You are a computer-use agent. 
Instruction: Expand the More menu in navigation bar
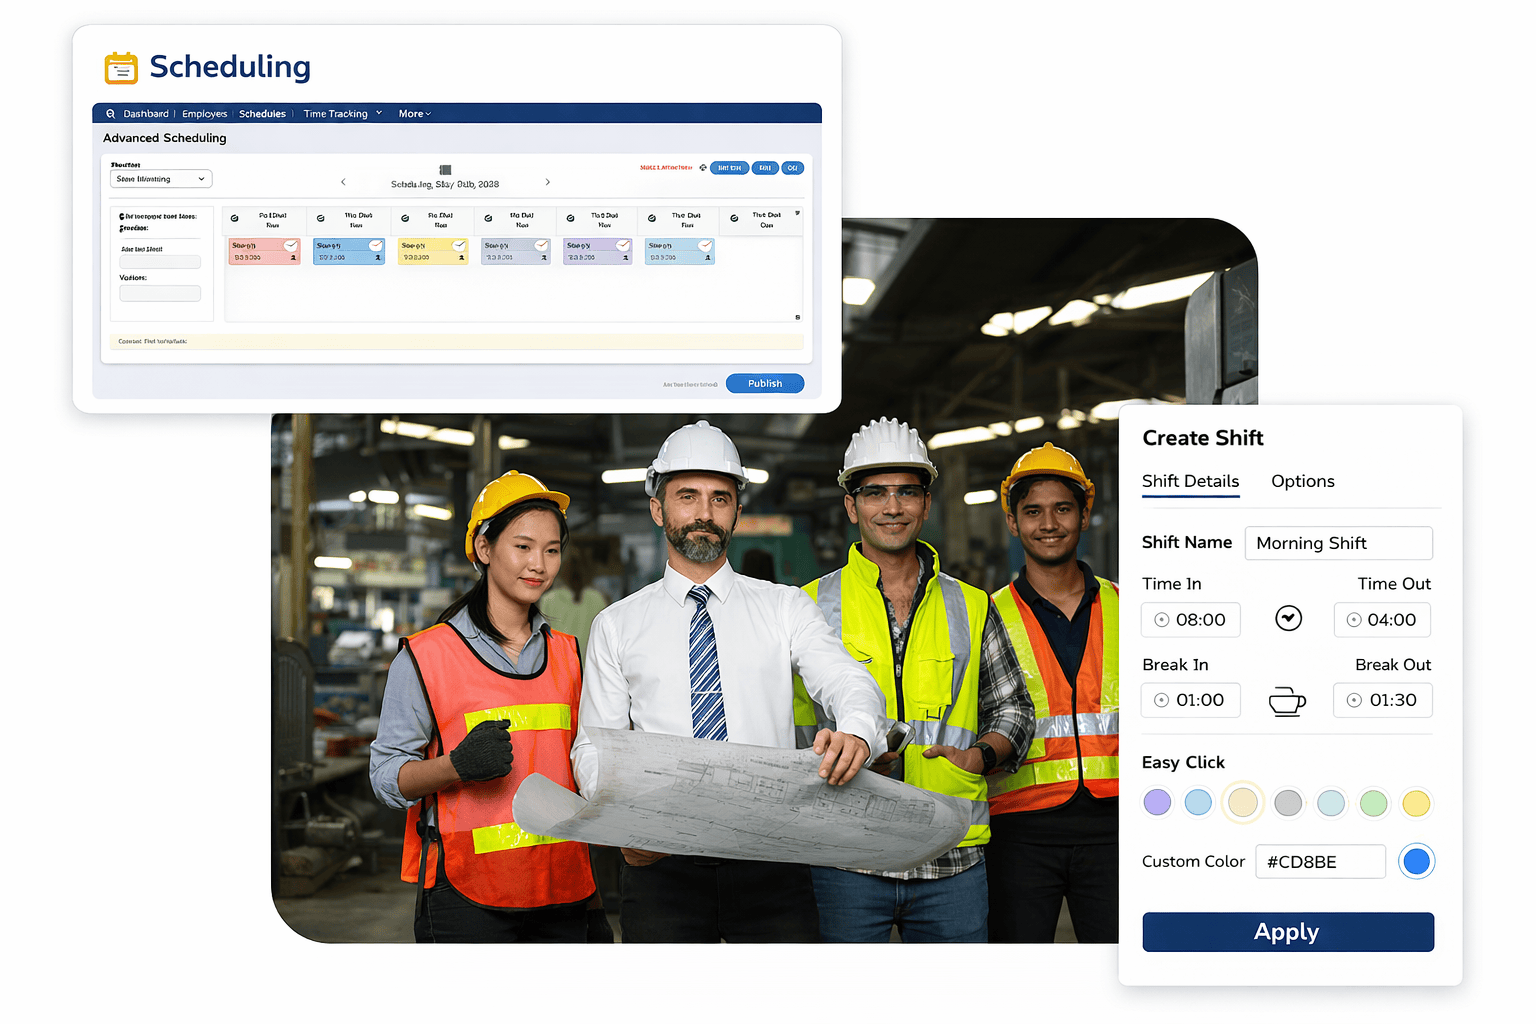(x=414, y=114)
